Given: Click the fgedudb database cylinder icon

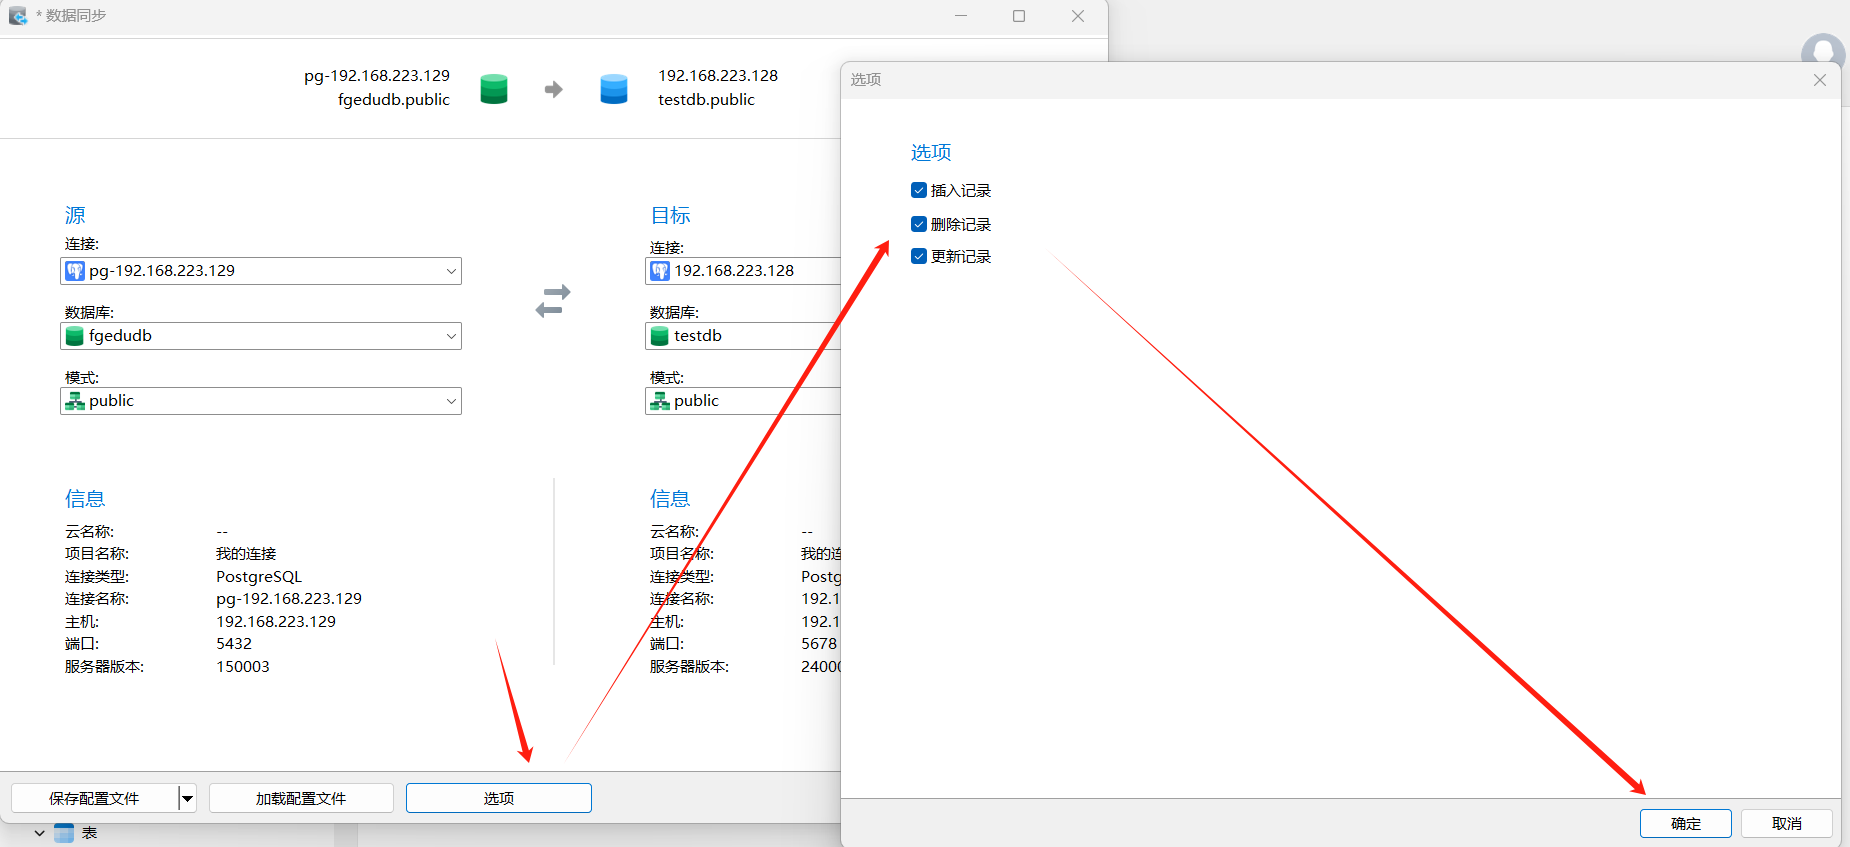Looking at the screenshot, I should pyautogui.click(x=75, y=336).
